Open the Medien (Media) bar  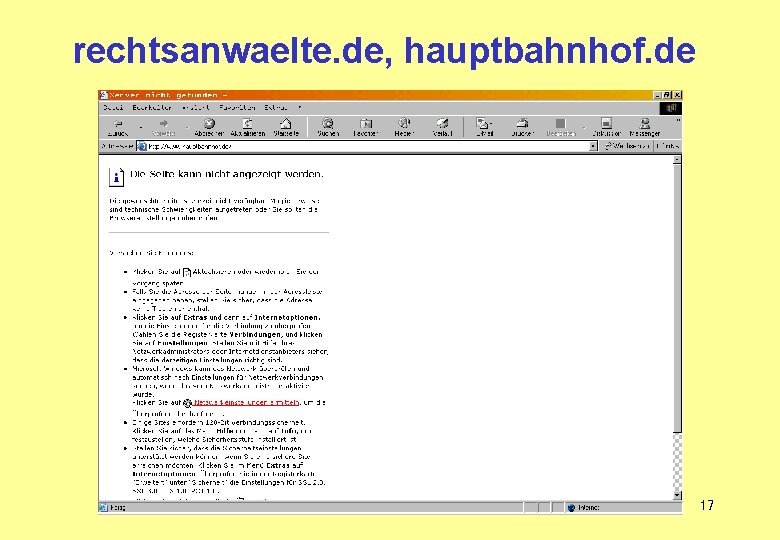coord(404,127)
